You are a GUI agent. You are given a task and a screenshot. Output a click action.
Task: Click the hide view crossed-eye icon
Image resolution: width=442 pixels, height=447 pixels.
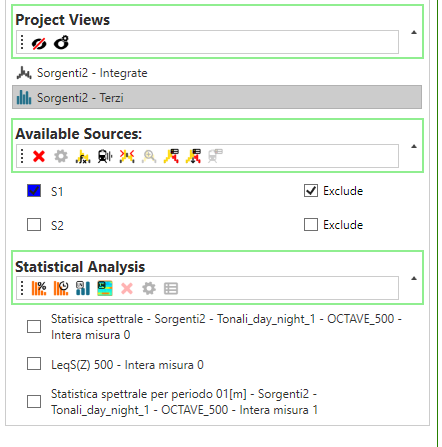click(x=39, y=43)
